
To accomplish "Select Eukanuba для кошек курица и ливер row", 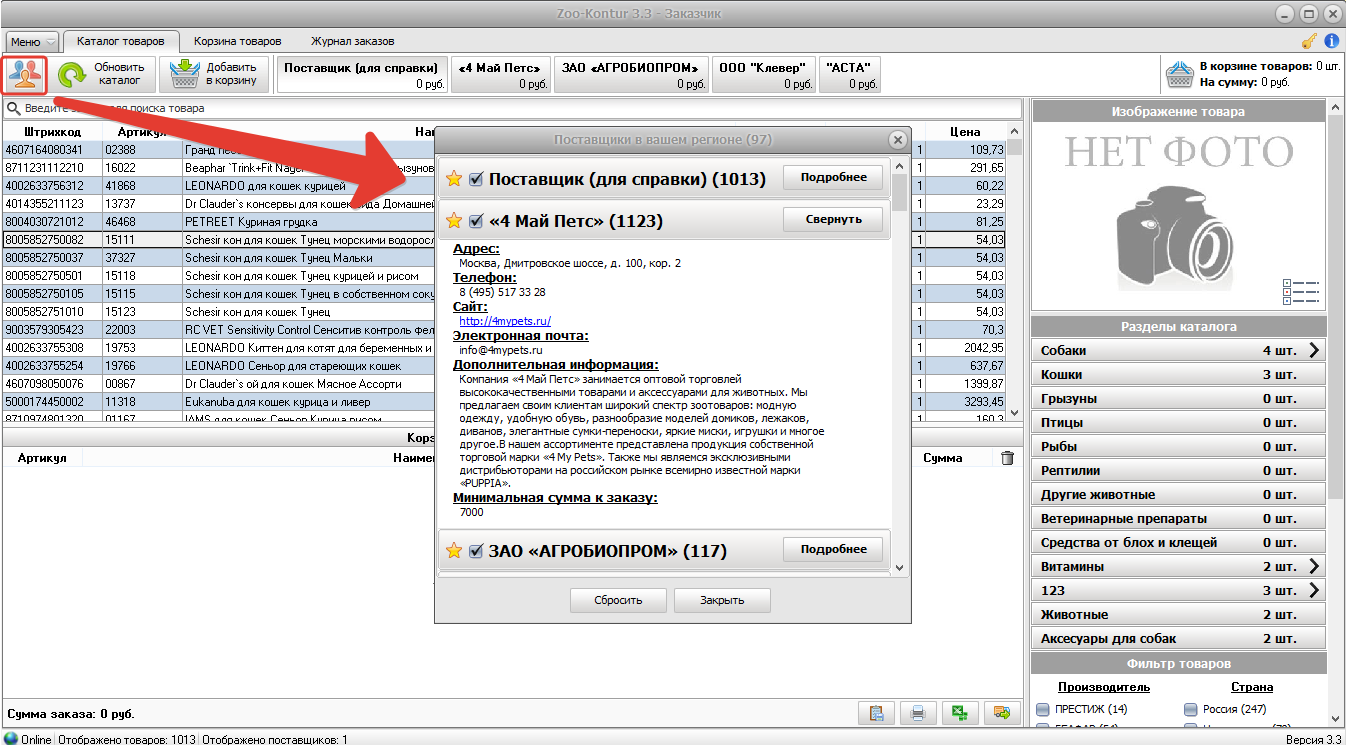I will tap(503, 401).
